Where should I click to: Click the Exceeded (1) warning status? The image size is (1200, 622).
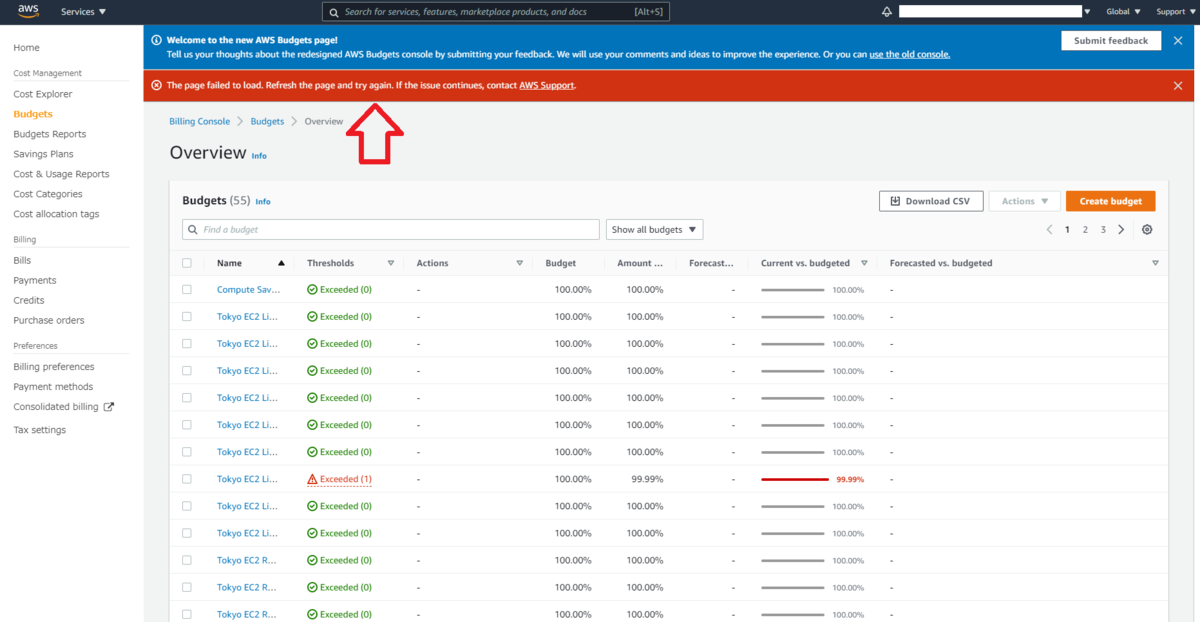click(339, 479)
